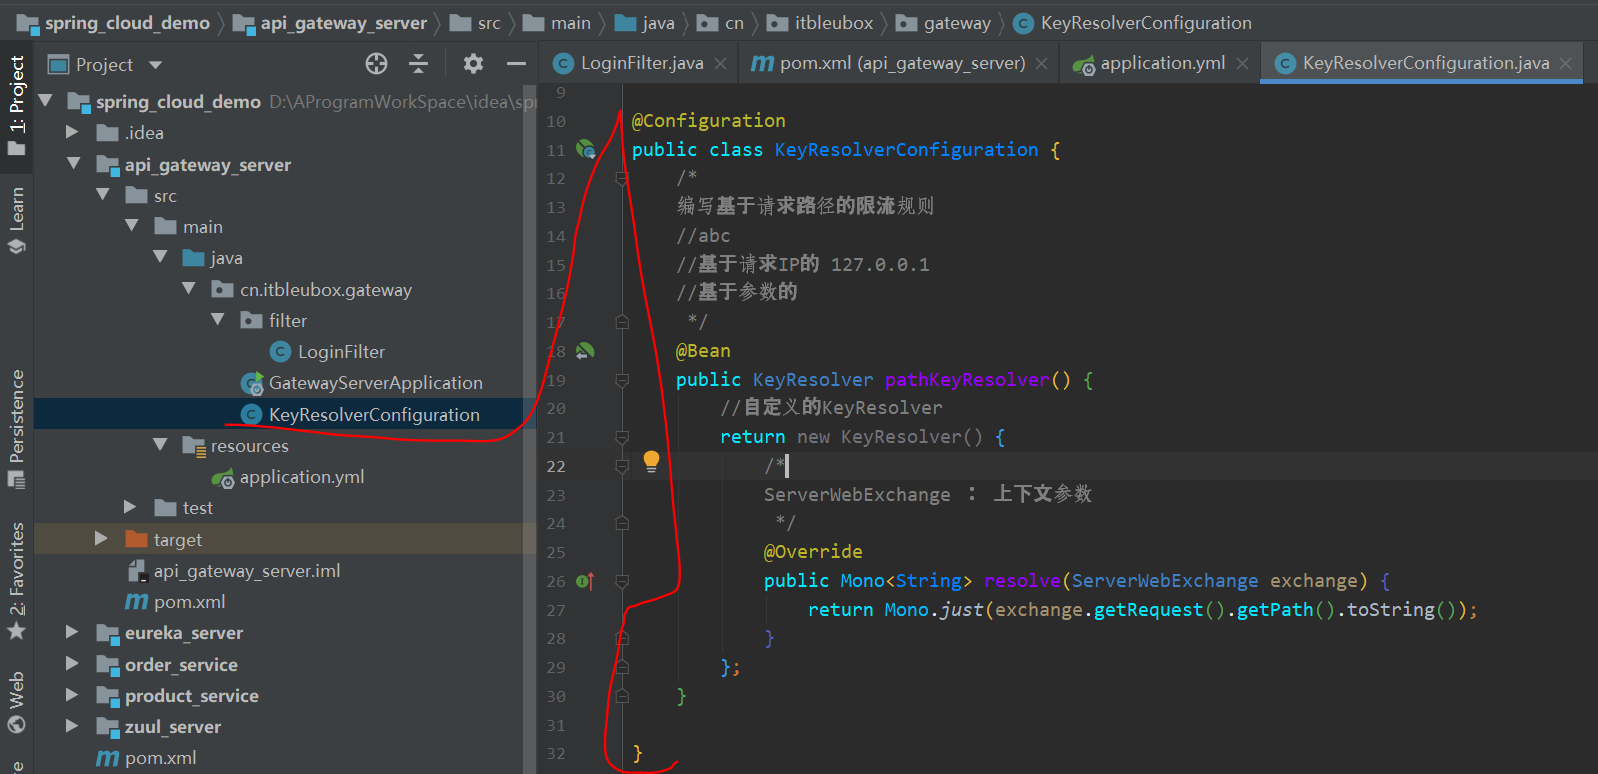Close the LoginFilter.java tab
The image size is (1598, 774).
coord(721,64)
